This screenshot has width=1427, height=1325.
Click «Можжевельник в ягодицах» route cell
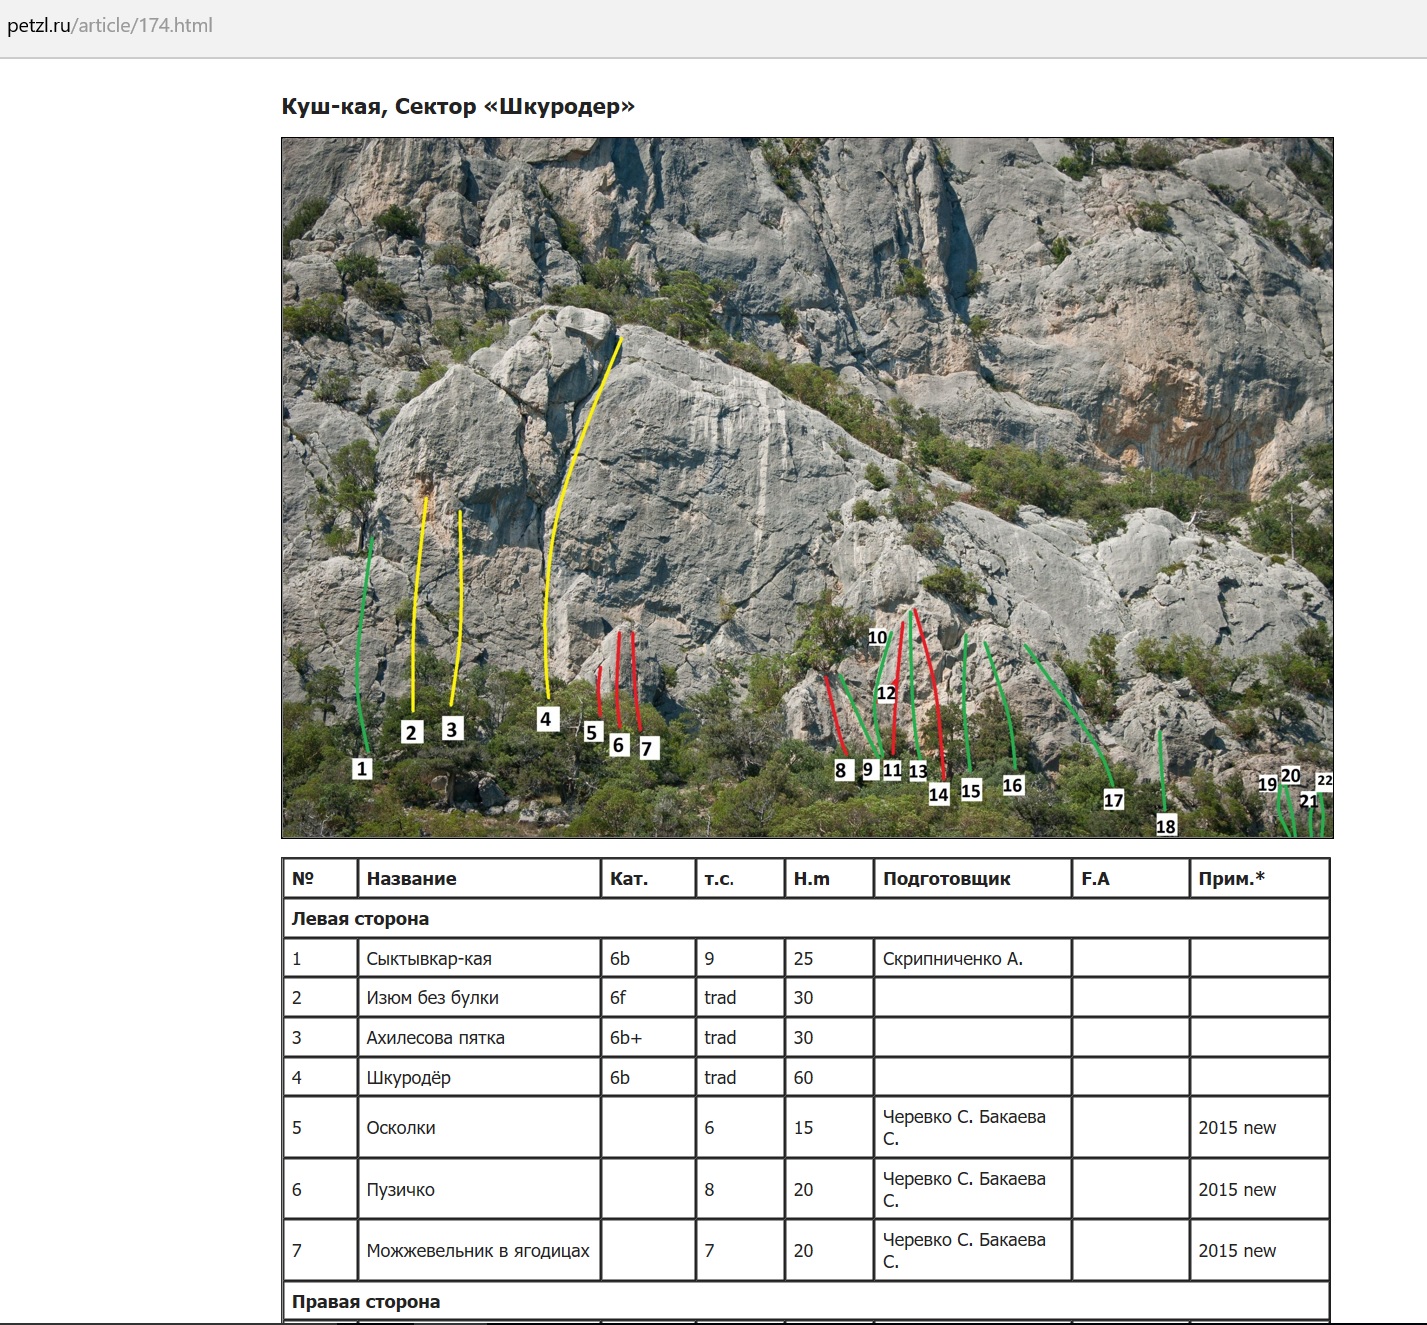pos(478,1250)
